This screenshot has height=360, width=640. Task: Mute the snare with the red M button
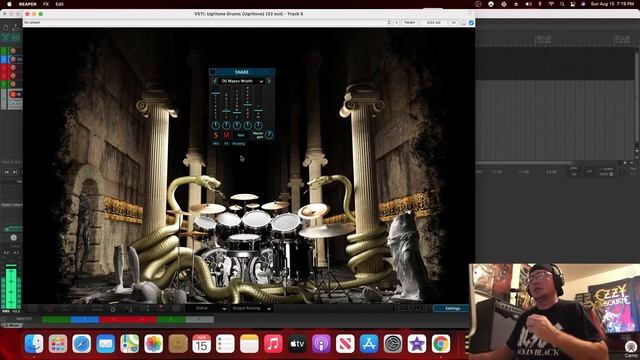coord(226,135)
